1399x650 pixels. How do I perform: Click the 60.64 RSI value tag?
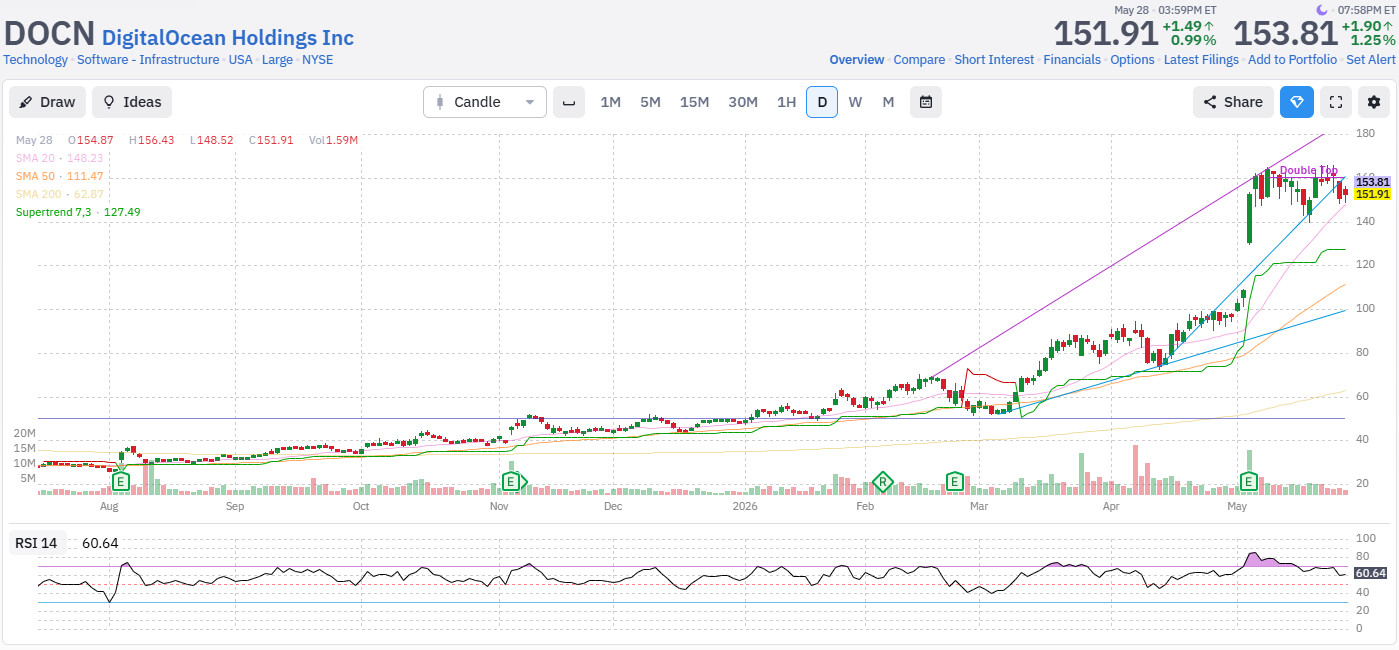coord(1370,573)
